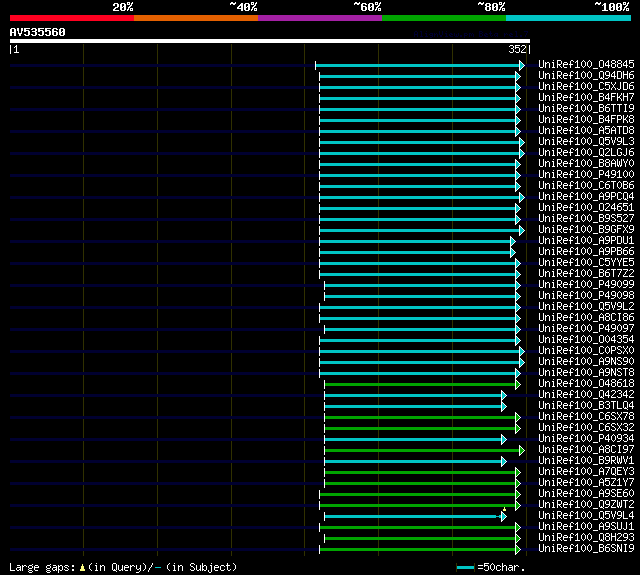Click the green arrowhead on UniRef100_A8CI97's bar

point(520,450)
